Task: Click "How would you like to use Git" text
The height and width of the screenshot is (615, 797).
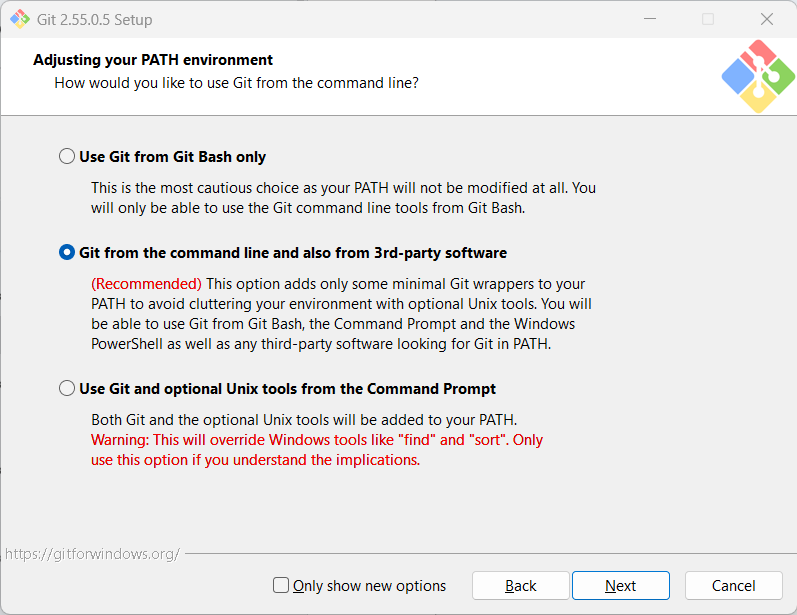Action: (236, 83)
